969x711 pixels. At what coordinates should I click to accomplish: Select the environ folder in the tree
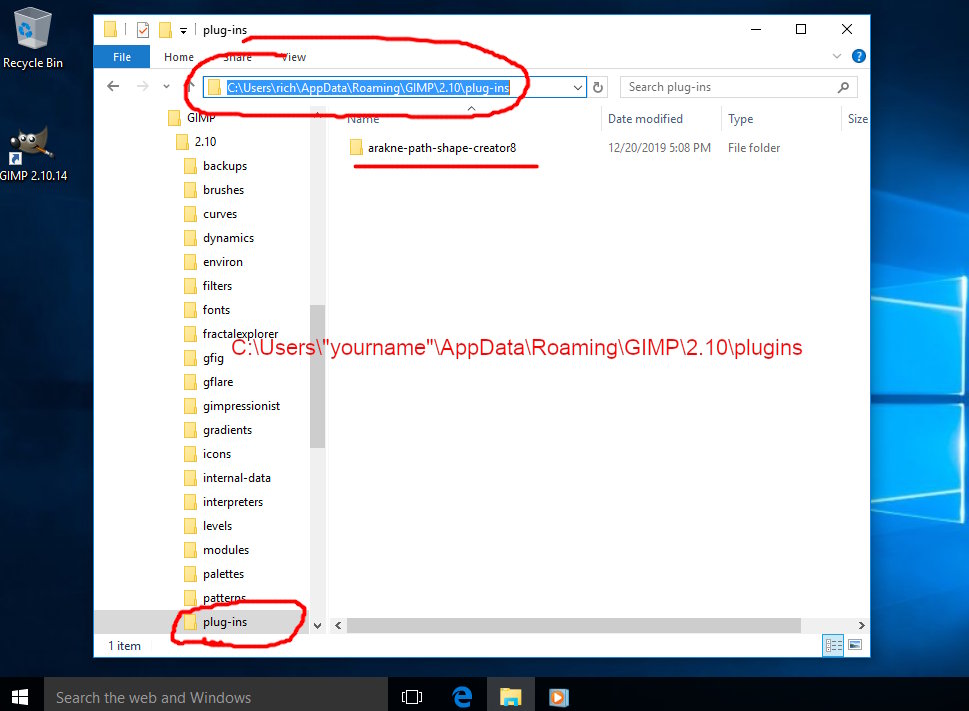click(x=213, y=262)
